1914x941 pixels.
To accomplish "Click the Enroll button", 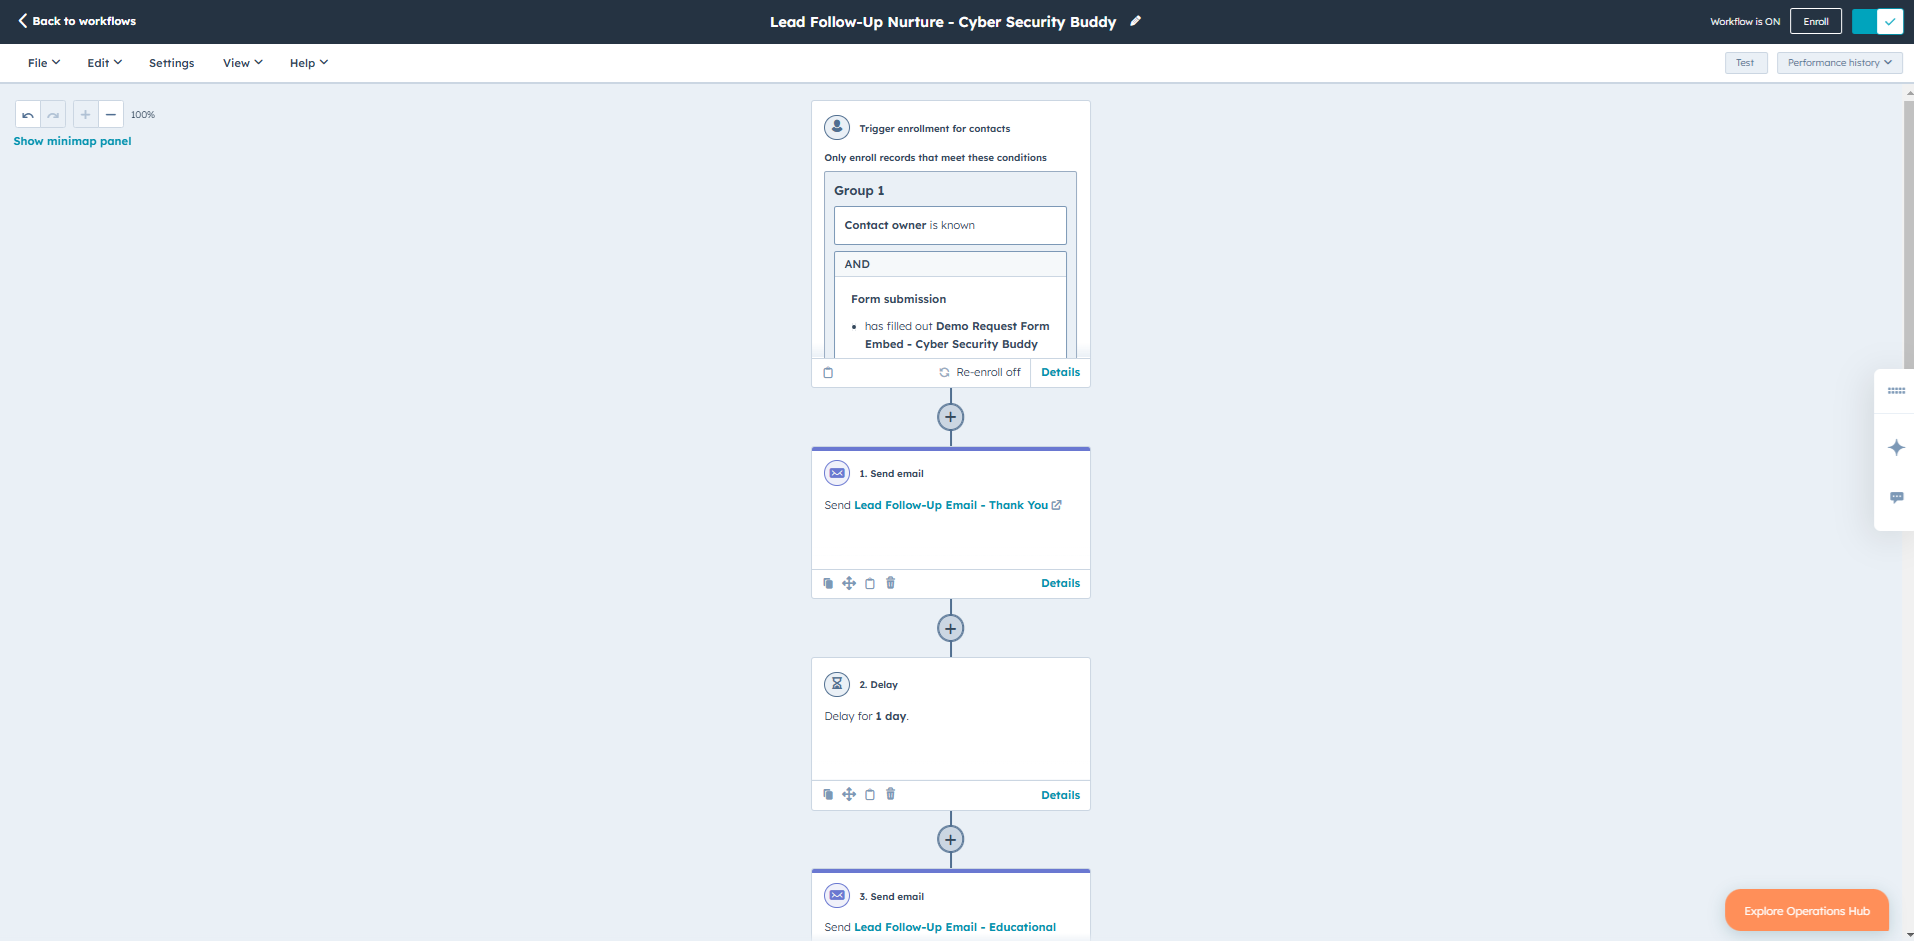I will pyautogui.click(x=1816, y=21).
